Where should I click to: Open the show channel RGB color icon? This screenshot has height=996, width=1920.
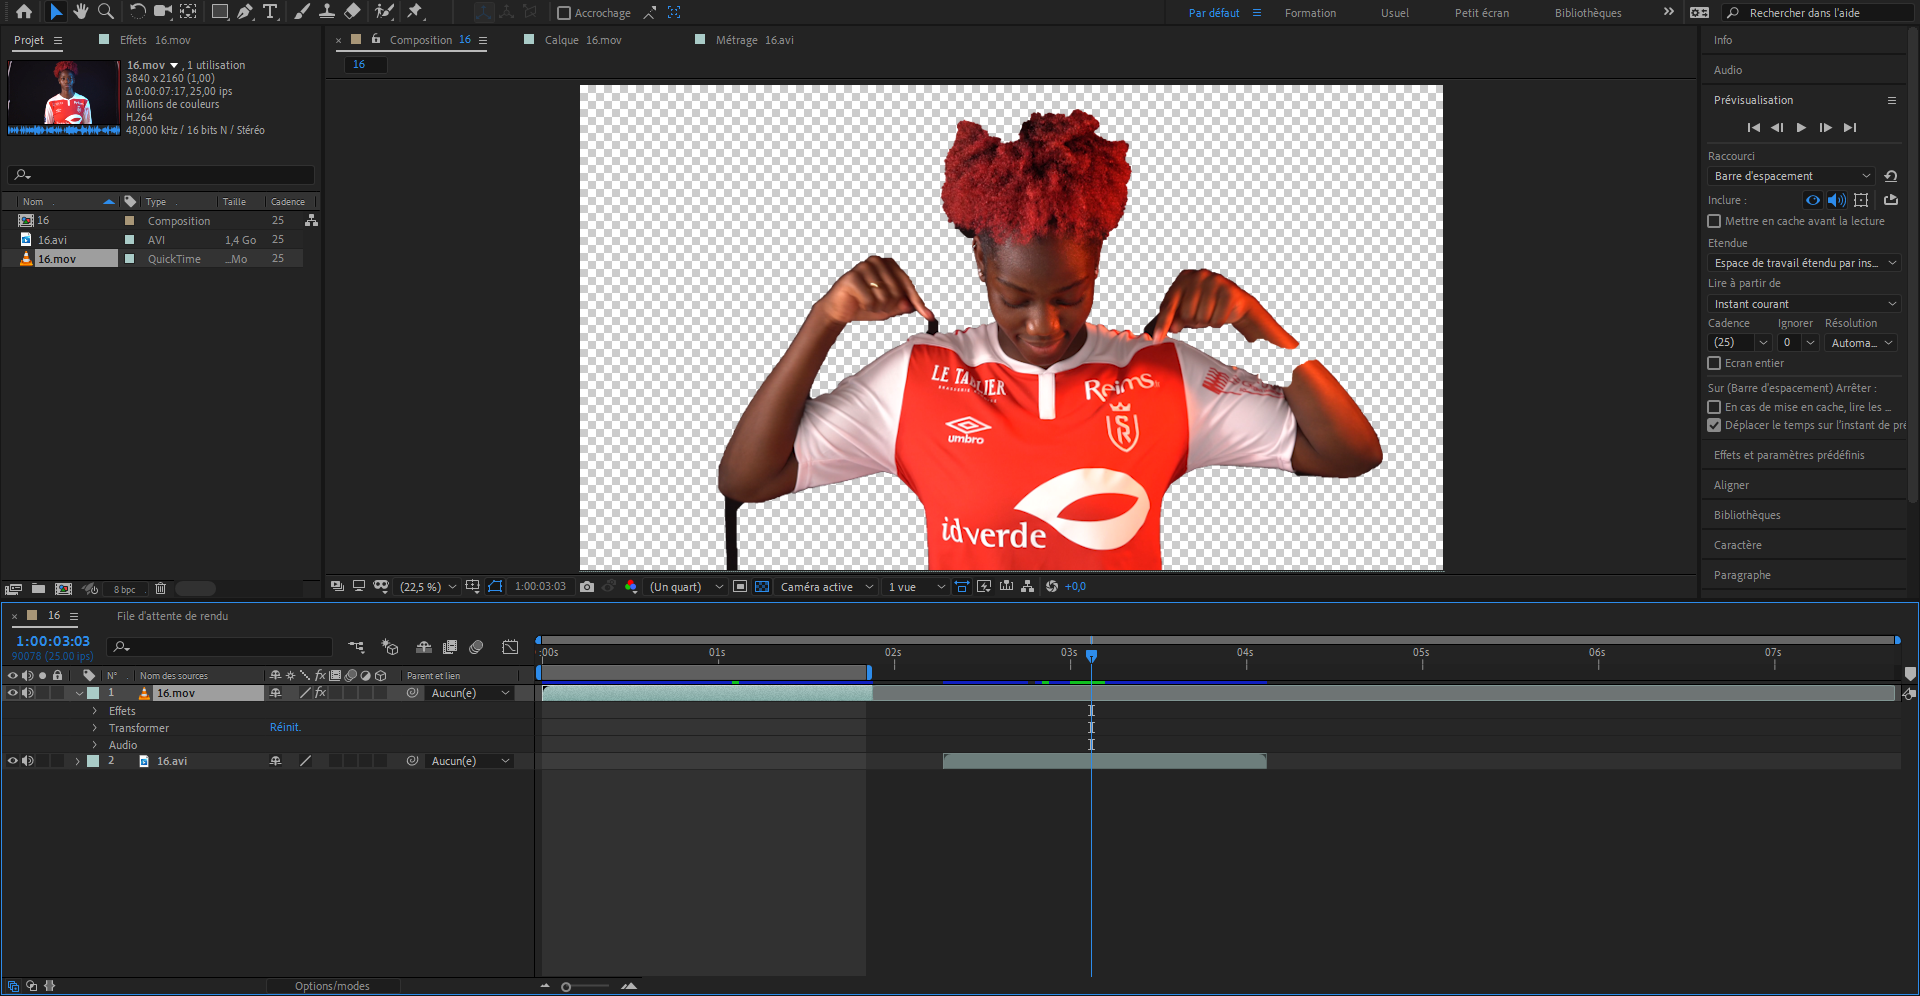(631, 587)
